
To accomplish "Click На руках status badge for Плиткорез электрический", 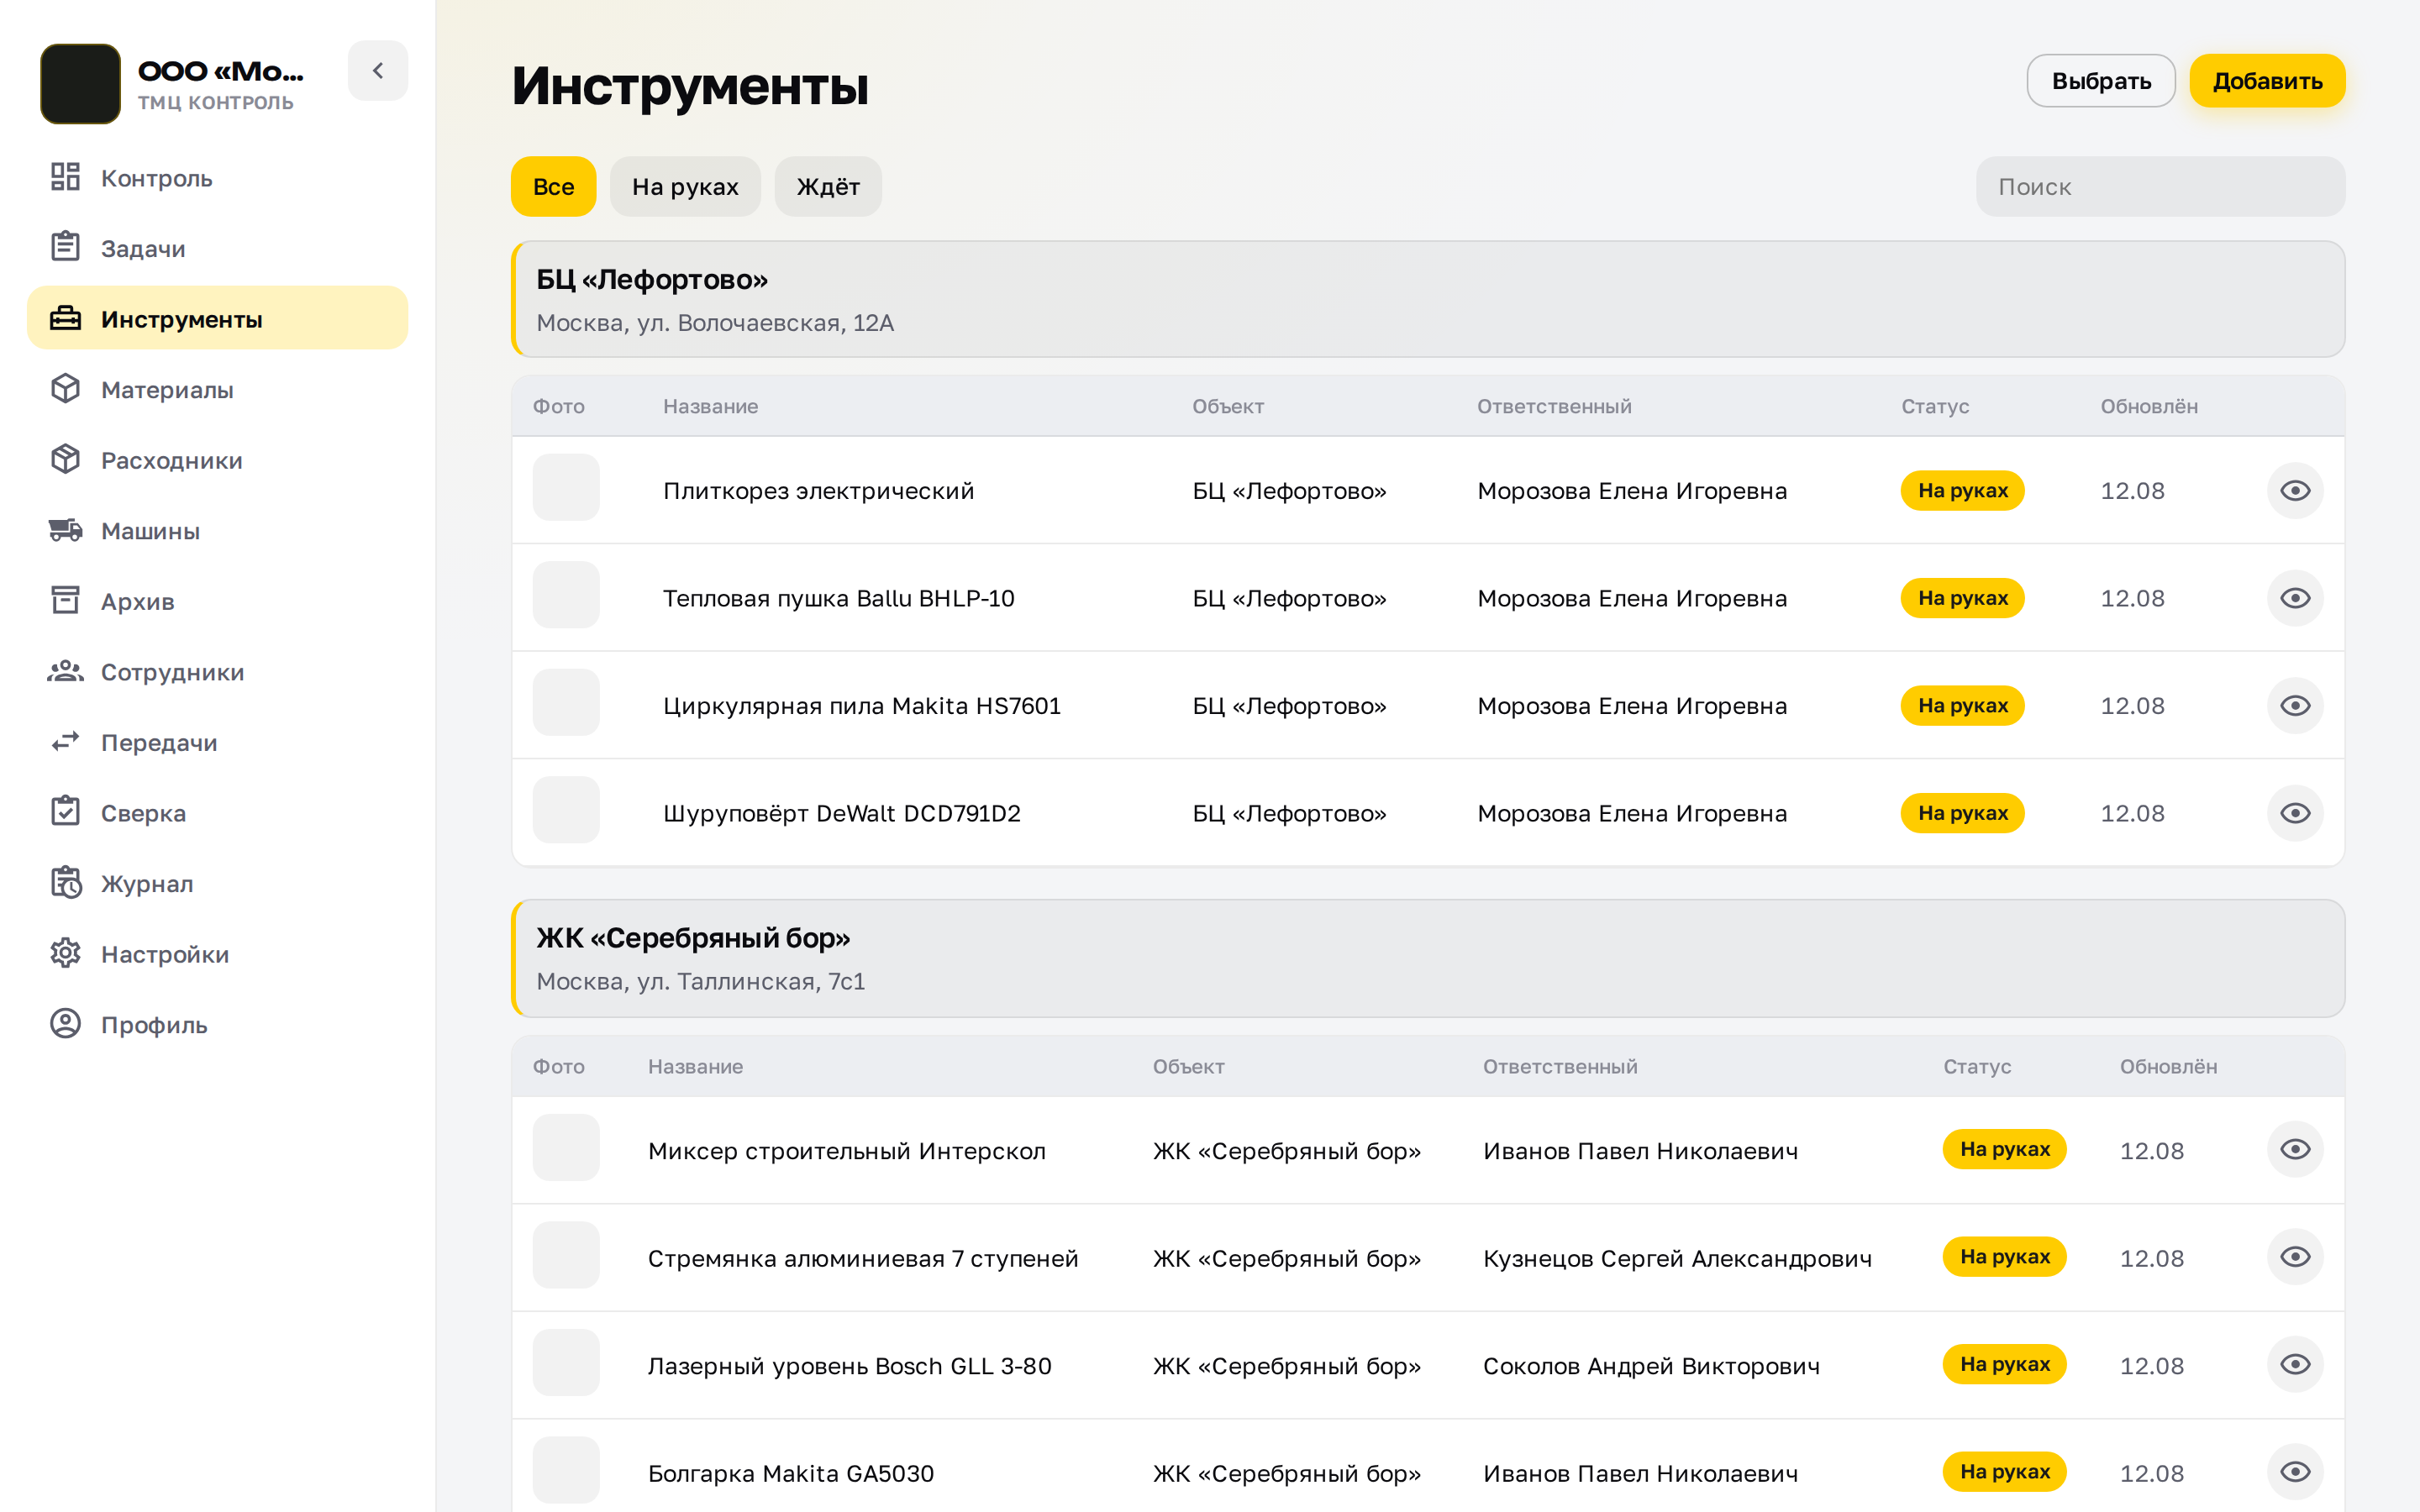I will point(1962,491).
